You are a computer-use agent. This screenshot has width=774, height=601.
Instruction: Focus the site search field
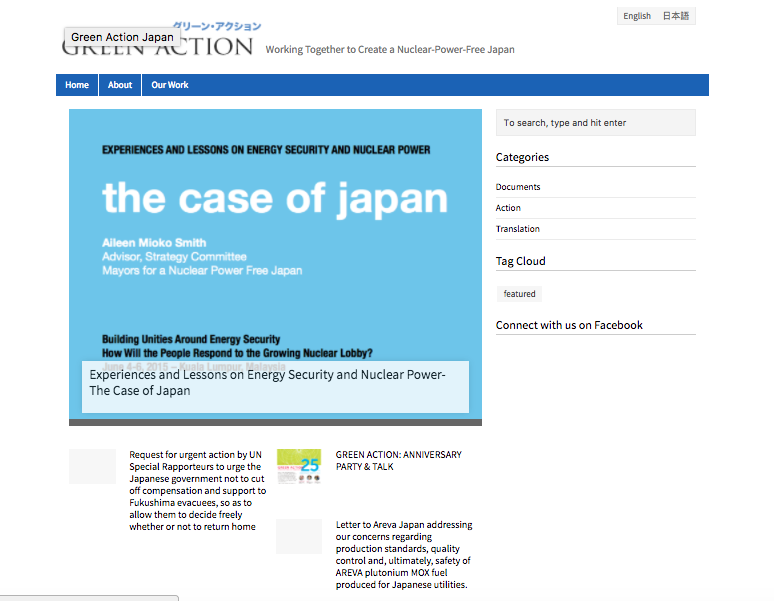coord(596,122)
